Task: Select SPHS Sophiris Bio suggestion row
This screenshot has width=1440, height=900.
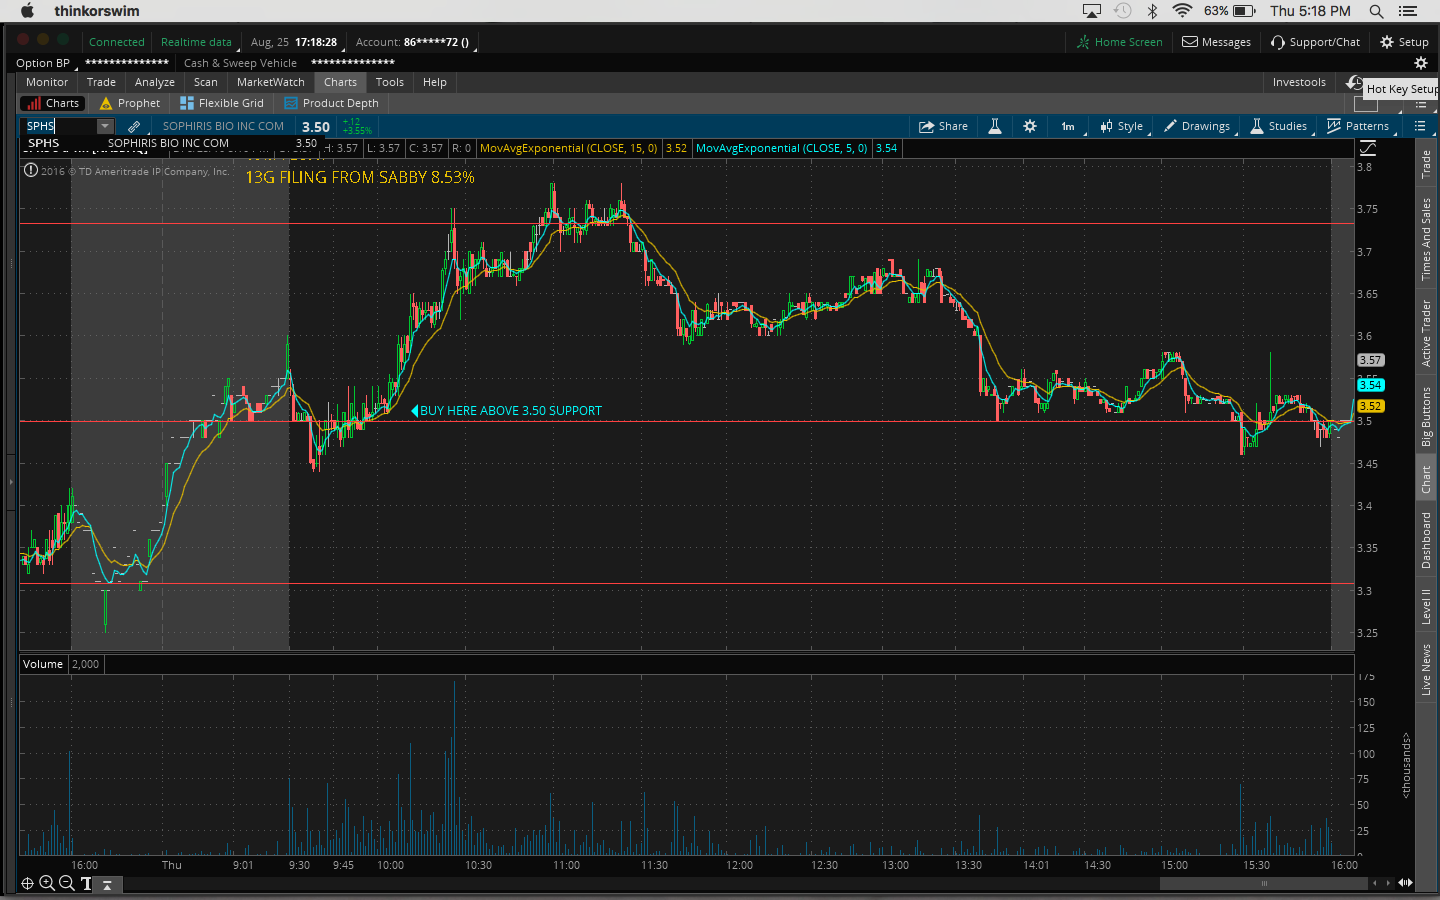Action: (170, 143)
